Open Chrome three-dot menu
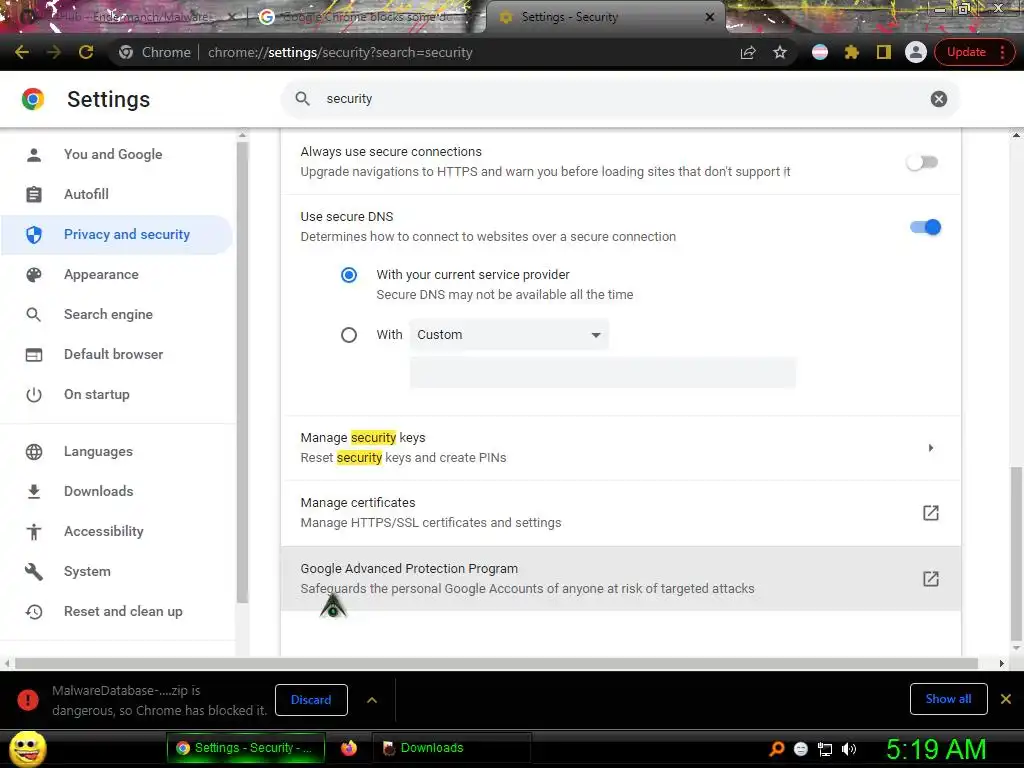 (1002, 52)
